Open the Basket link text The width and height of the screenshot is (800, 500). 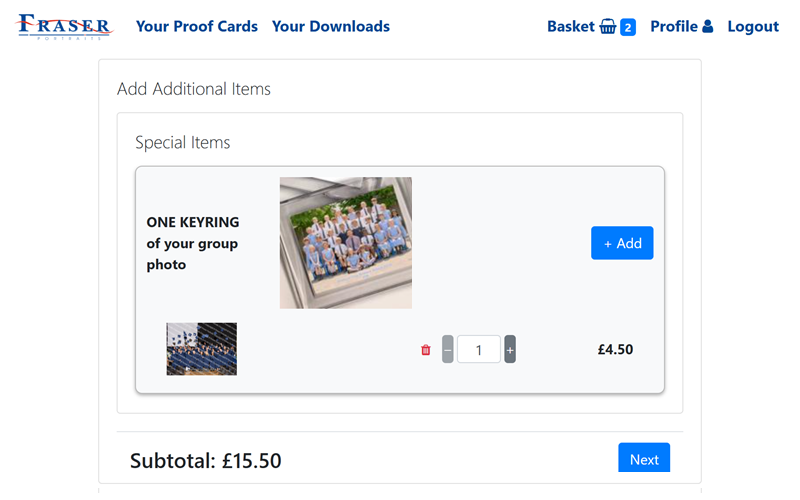click(571, 27)
